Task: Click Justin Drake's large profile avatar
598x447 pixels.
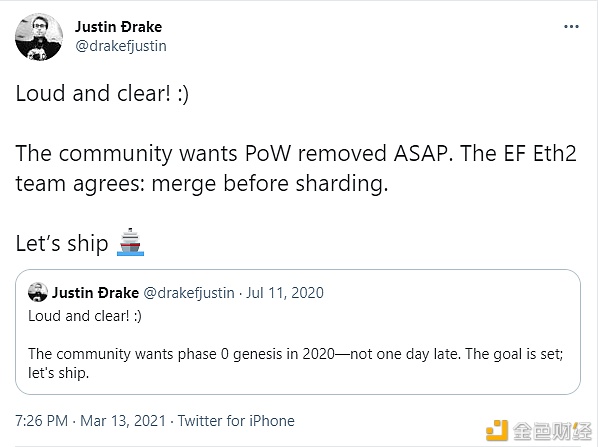Action: (x=39, y=37)
